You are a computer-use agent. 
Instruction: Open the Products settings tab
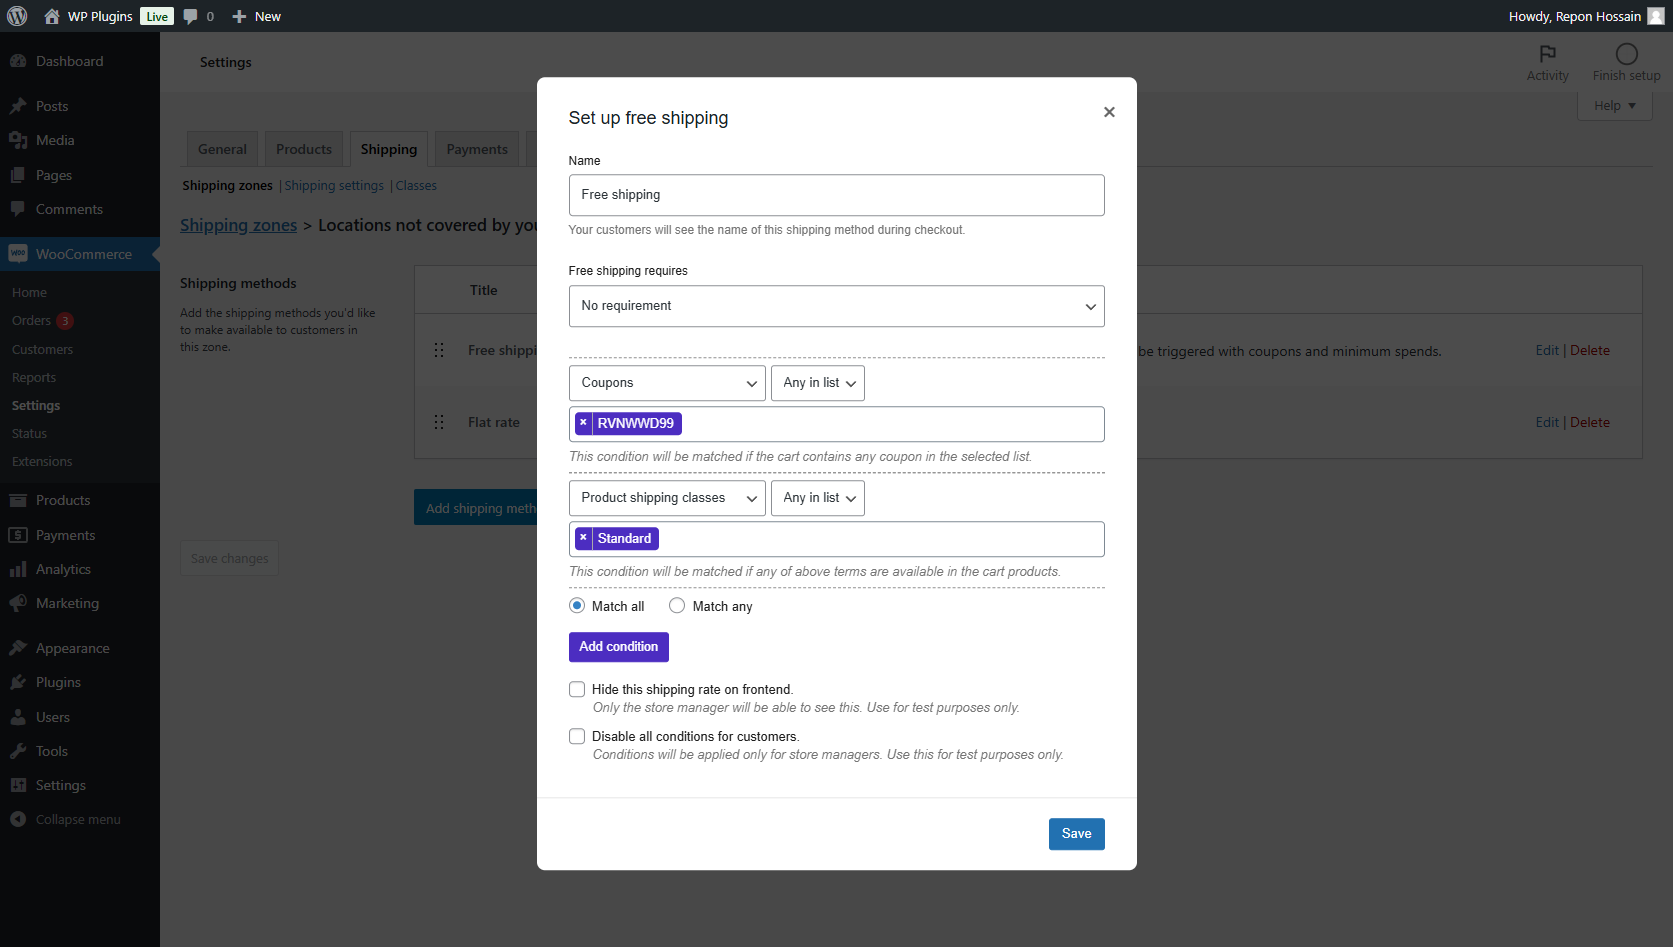pos(304,149)
